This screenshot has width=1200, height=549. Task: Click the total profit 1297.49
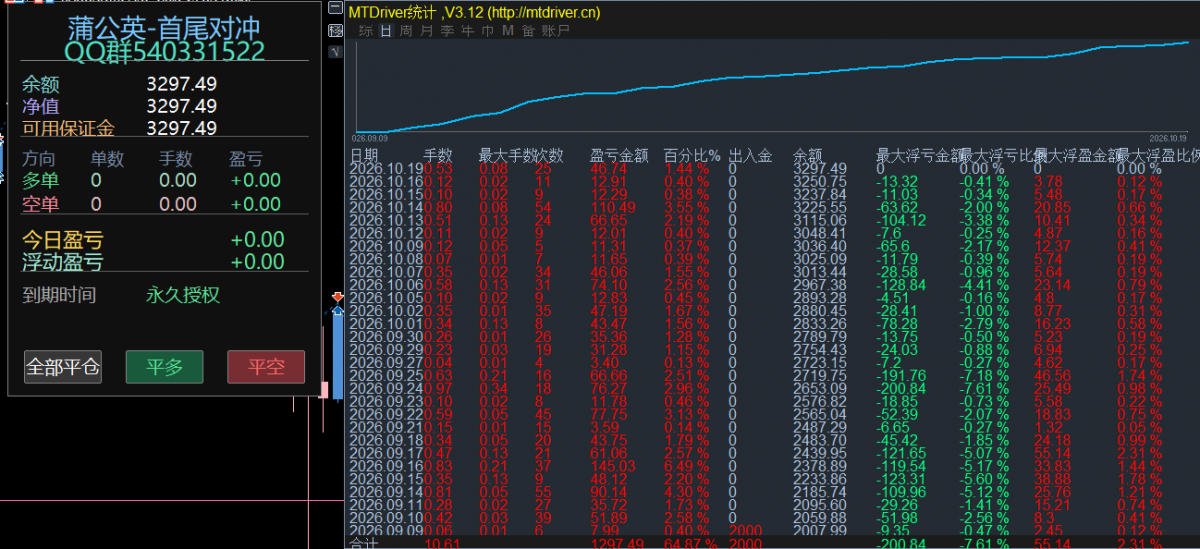619,543
